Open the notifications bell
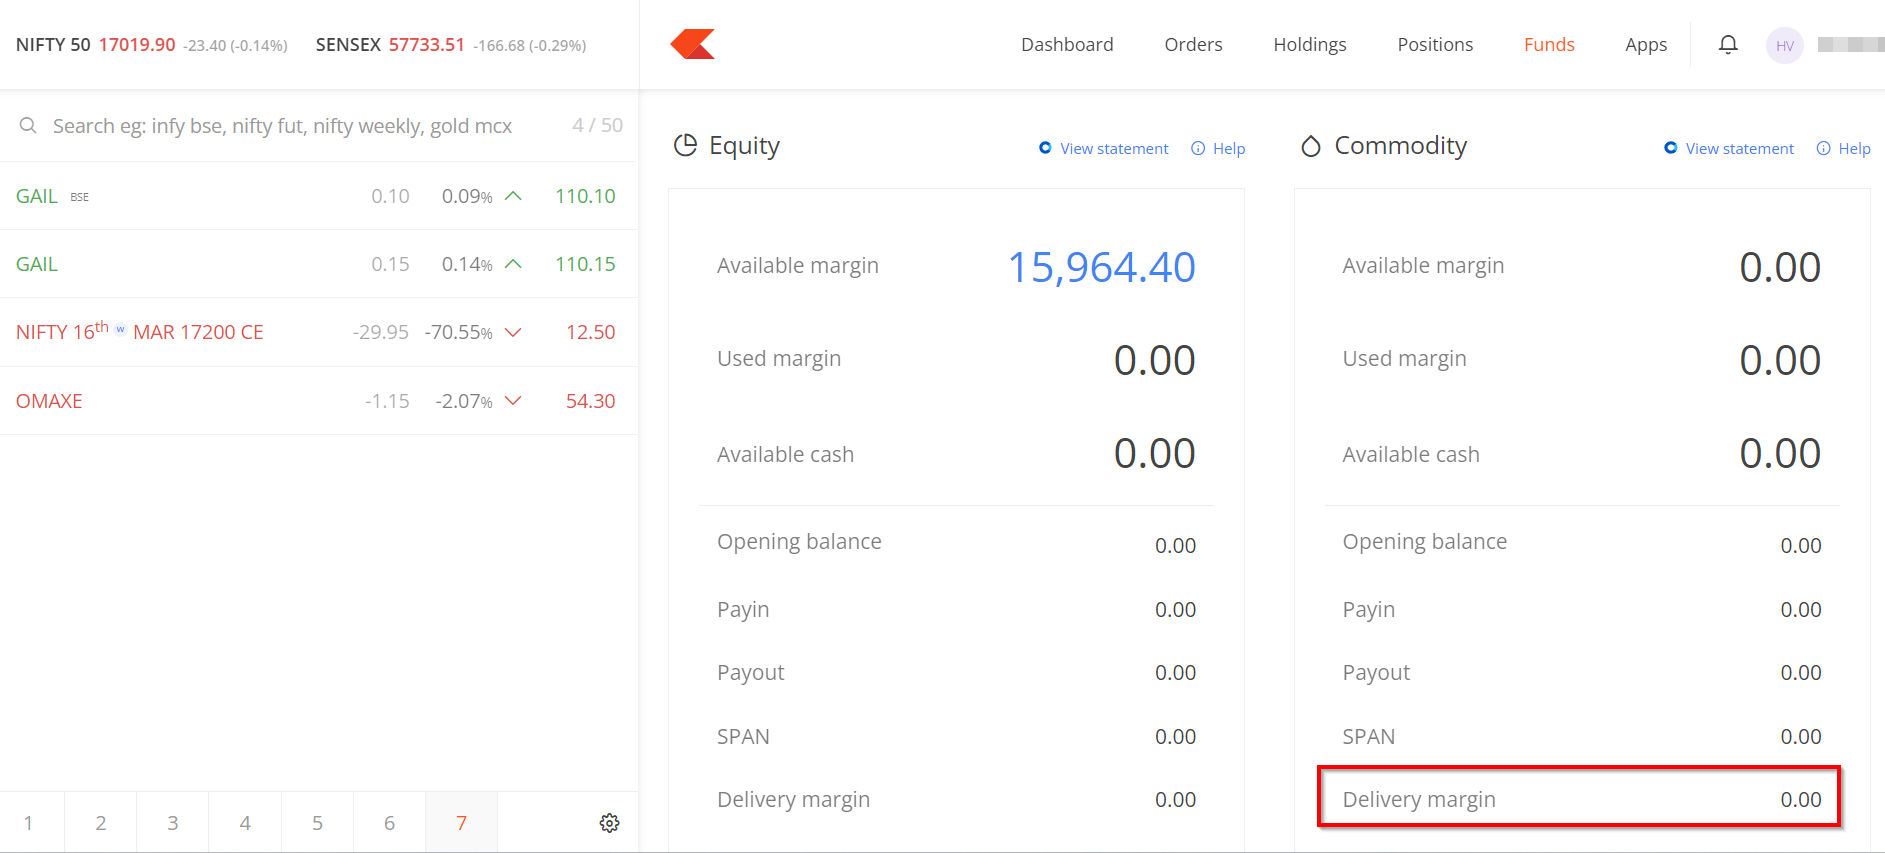 [x=1727, y=45]
